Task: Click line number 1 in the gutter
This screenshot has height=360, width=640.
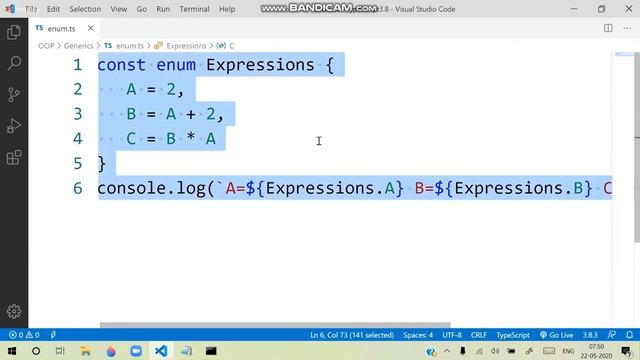Action: 78,65
